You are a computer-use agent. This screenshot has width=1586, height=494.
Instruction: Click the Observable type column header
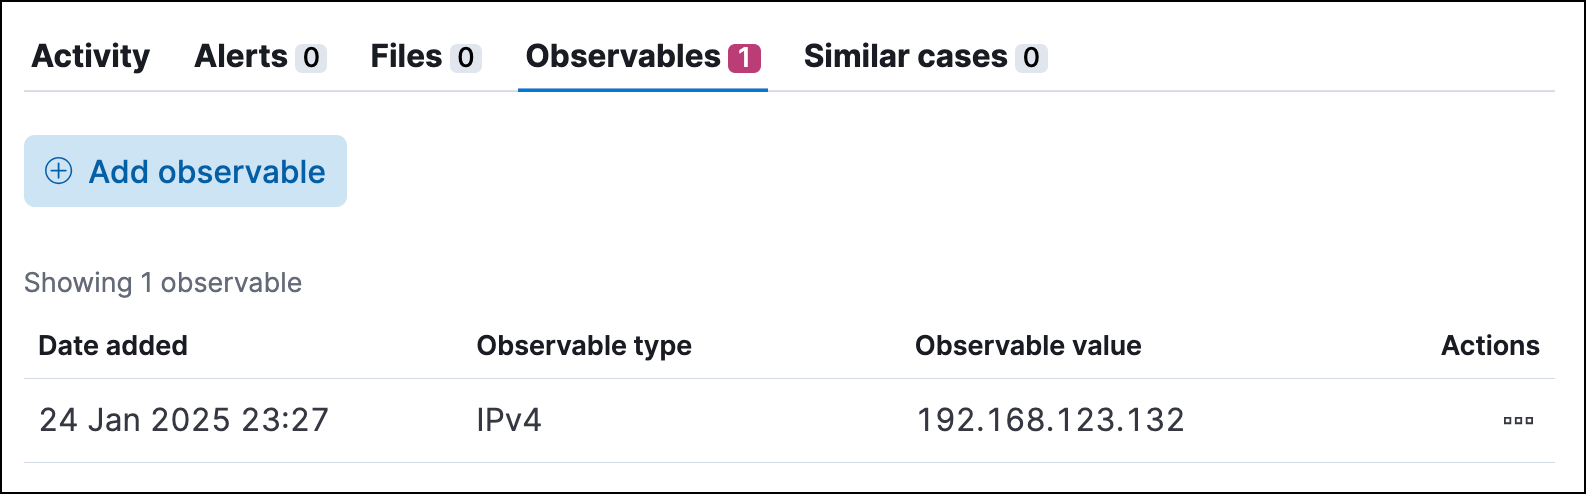click(584, 346)
